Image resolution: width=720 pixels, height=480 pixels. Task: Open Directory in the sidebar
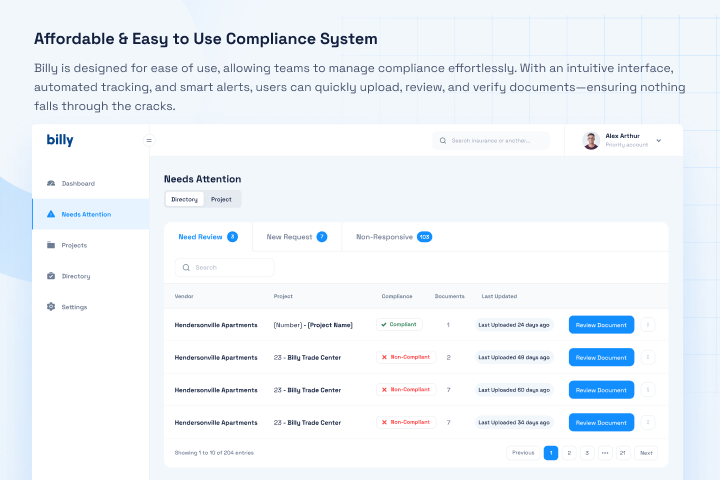click(90, 276)
